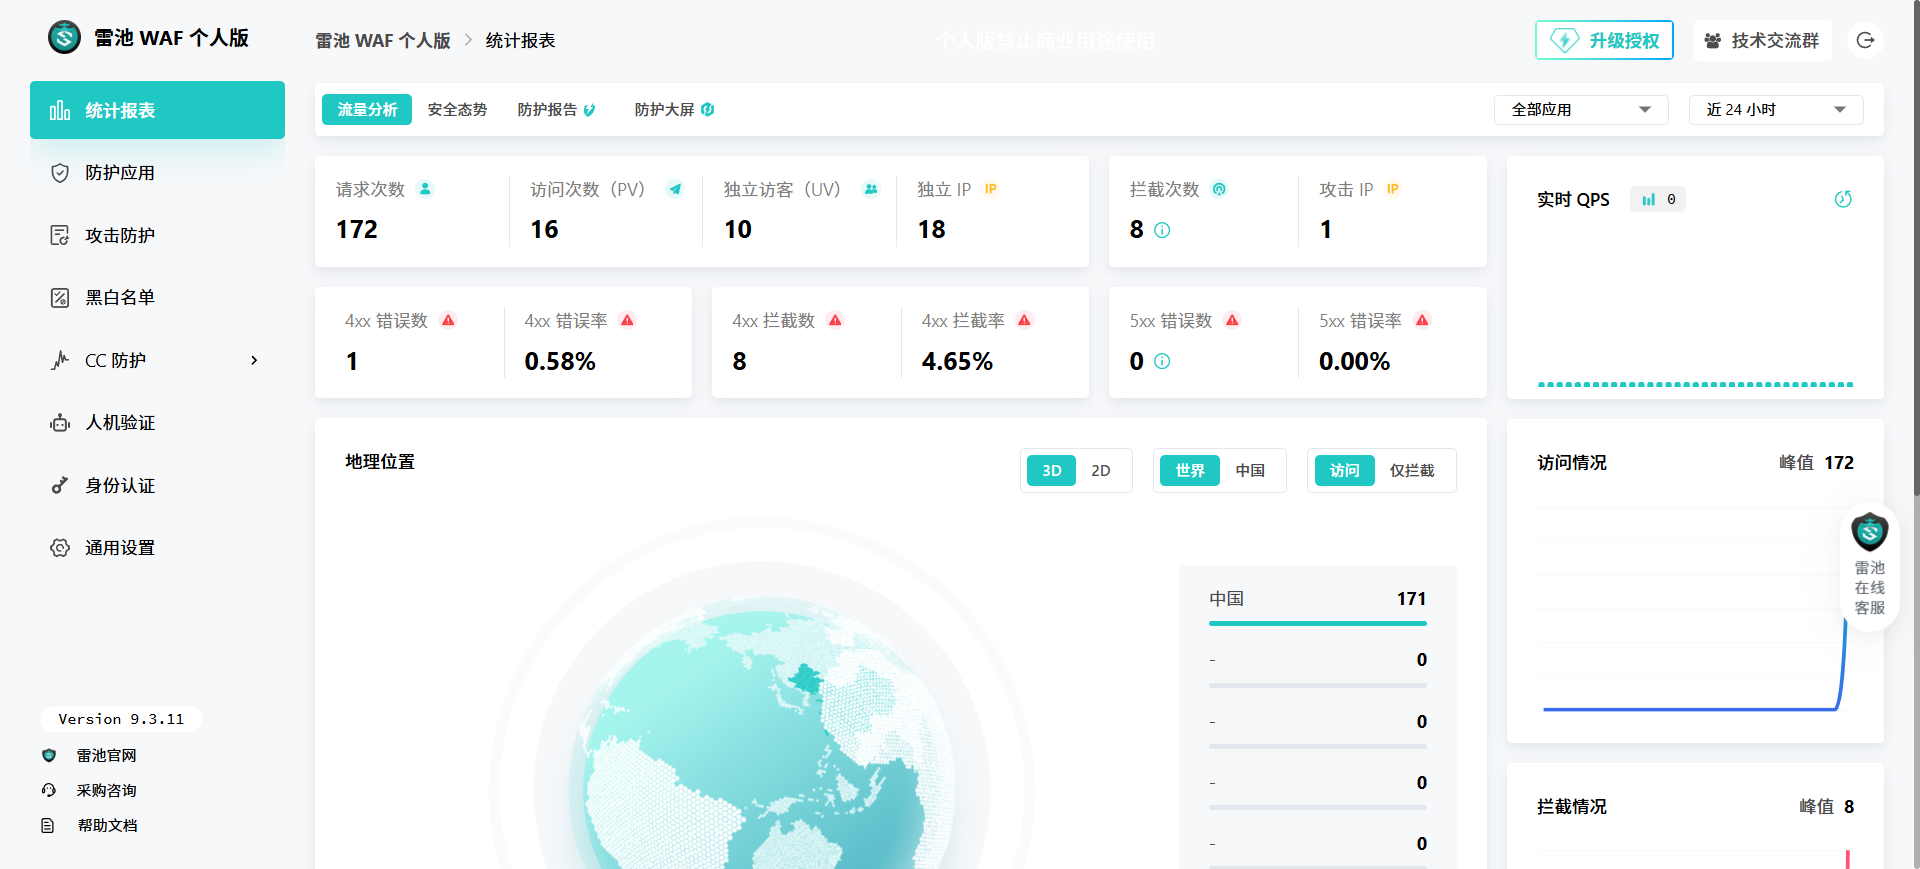Open 黑白名单 in the sidebar
This screenshot has height=869, width=1920.
[157, 298]
